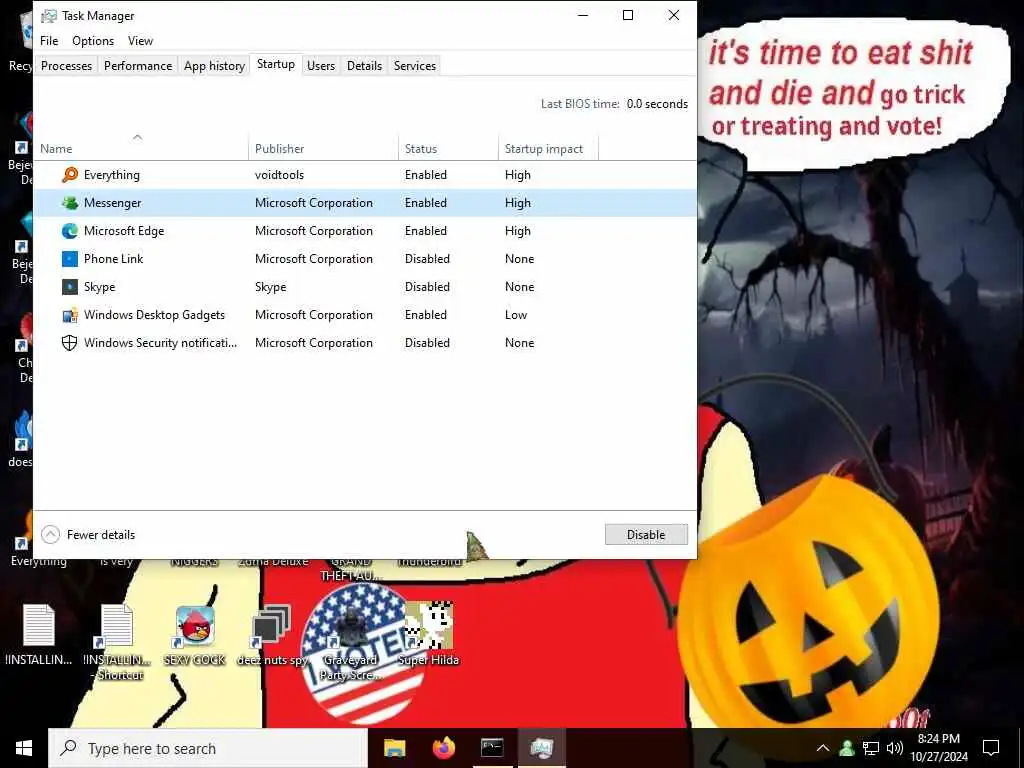Open the View menu
The height and width of the screenshot is (768, 1024).
pyautogui.click(x=140, y=40)
